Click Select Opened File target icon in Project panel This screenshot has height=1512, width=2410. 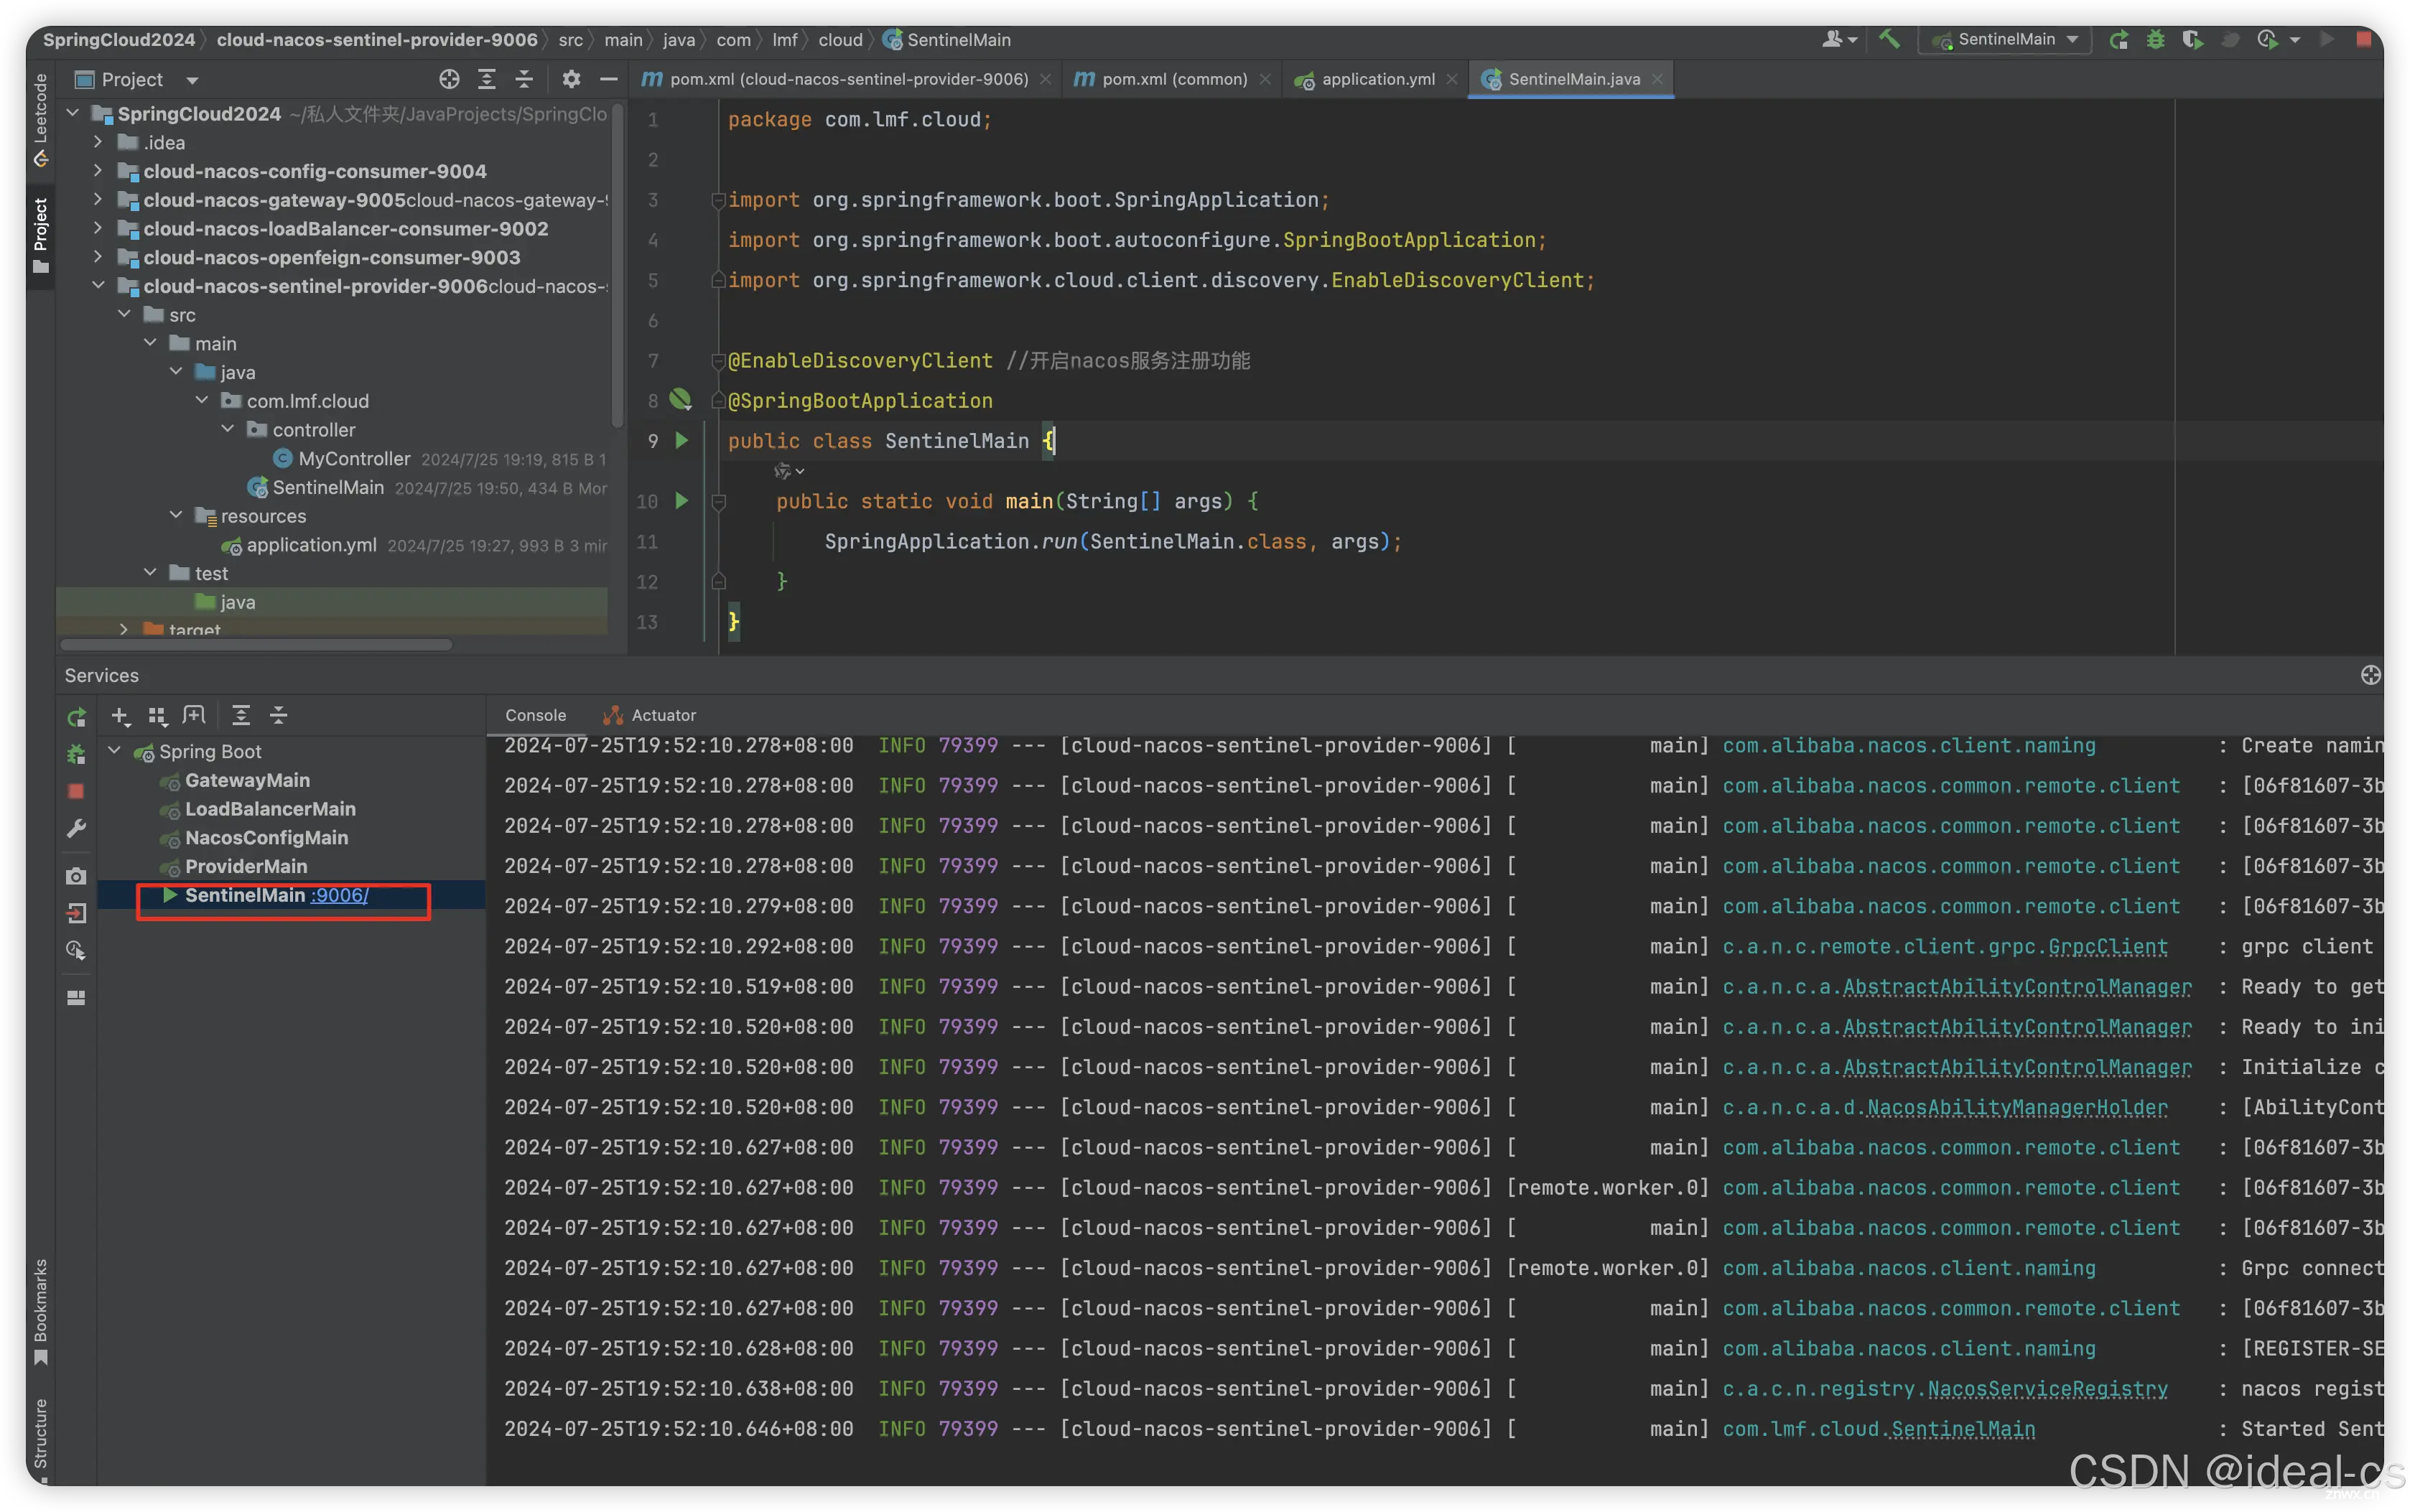point(449,79)
